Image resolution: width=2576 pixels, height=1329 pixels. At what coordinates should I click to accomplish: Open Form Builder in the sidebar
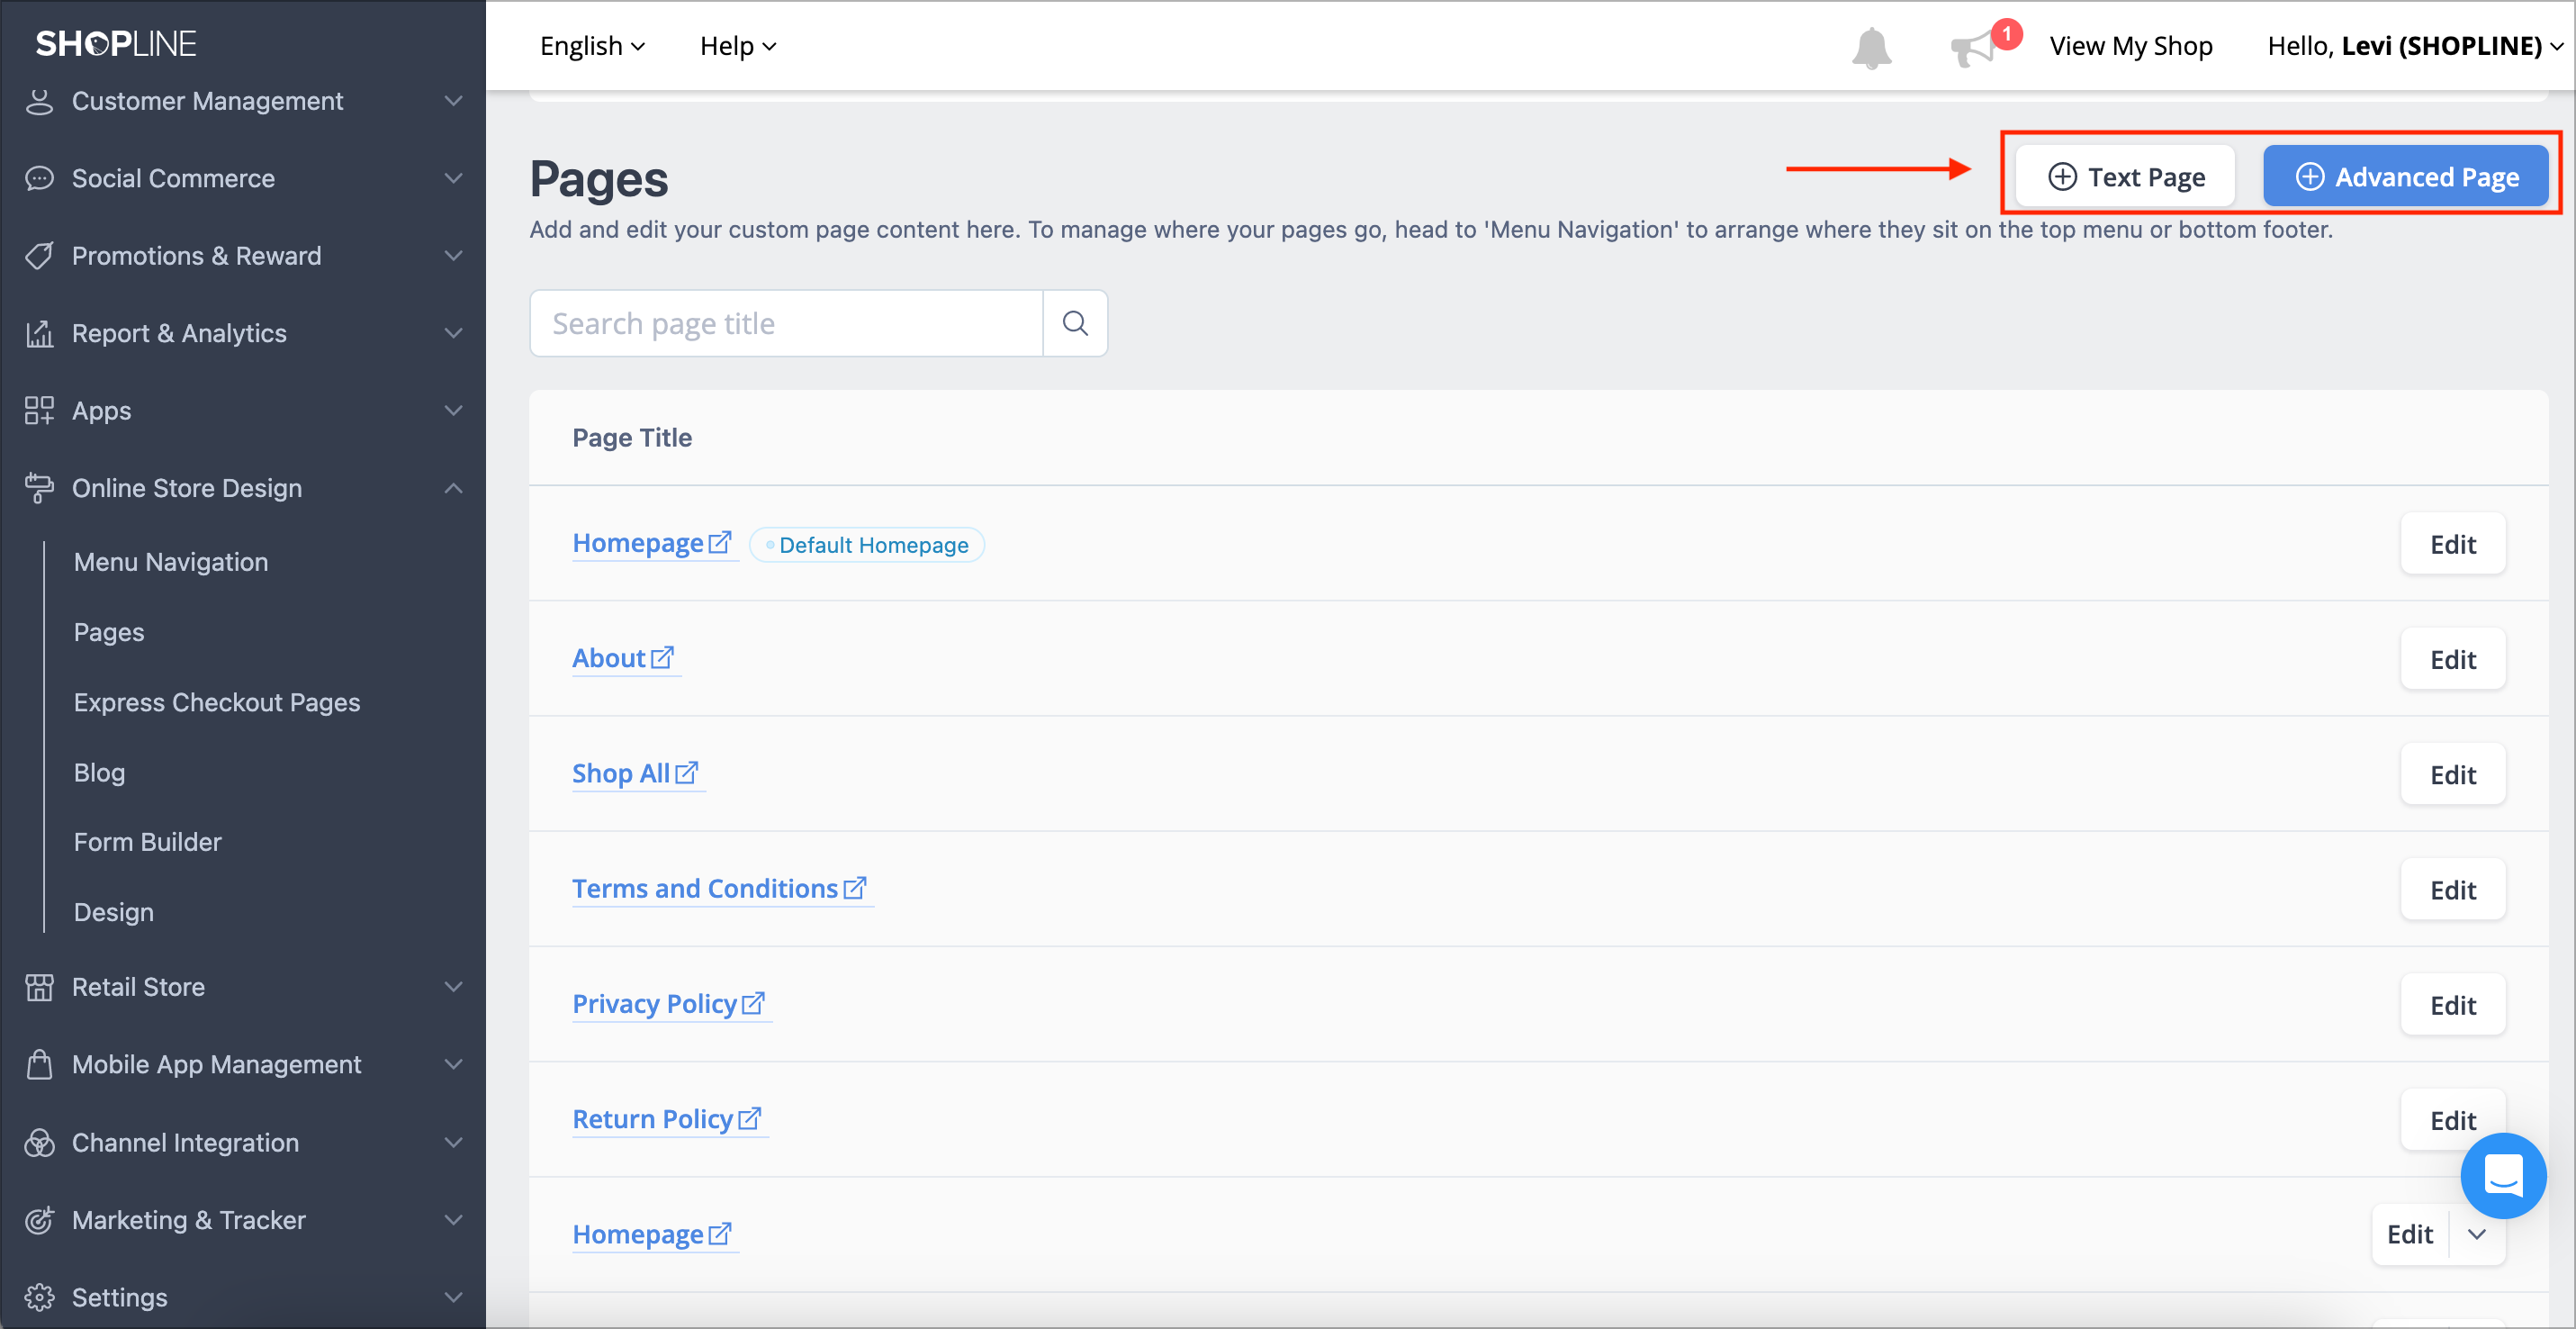click(148, 842)
